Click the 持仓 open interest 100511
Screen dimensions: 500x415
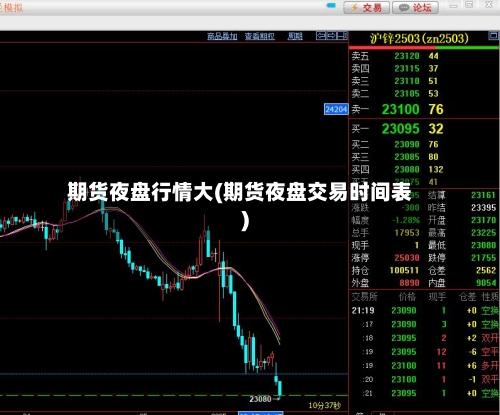tap(405, 270)
